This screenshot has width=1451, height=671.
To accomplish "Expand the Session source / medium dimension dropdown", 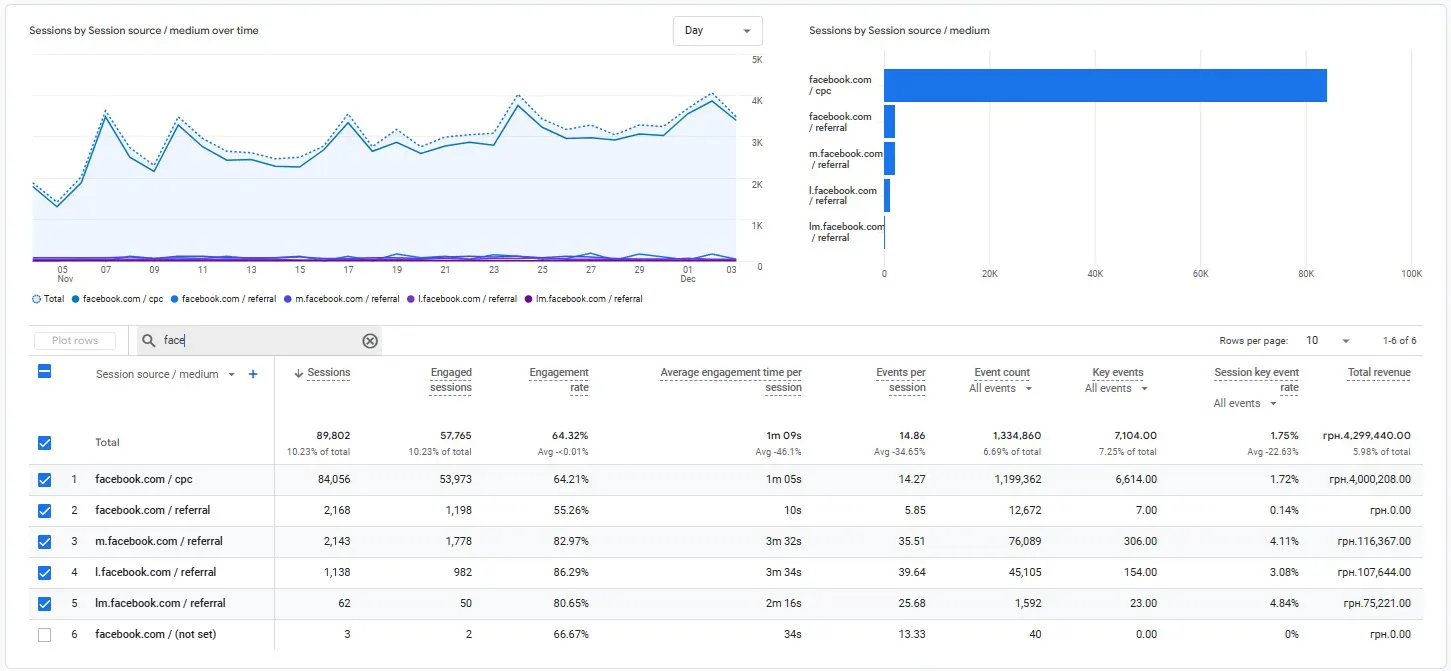I will (x=232, y=375).
